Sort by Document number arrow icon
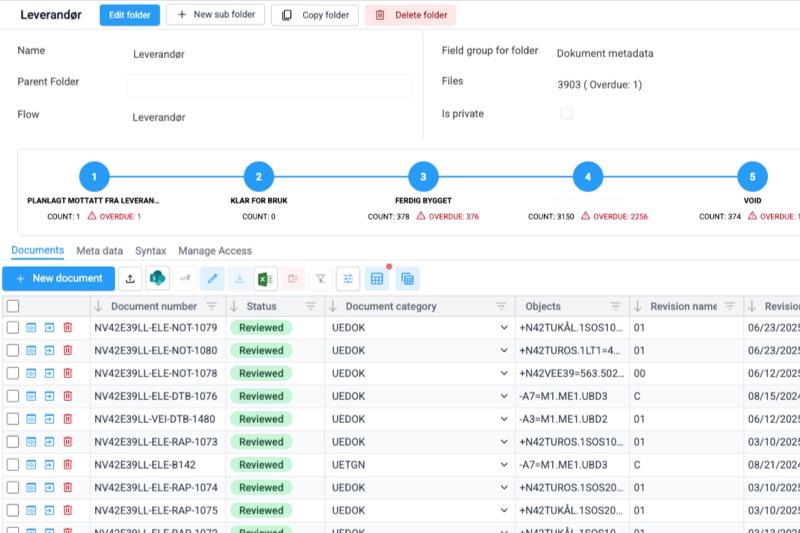The image size is (800, 533). (x=98, y=306)
